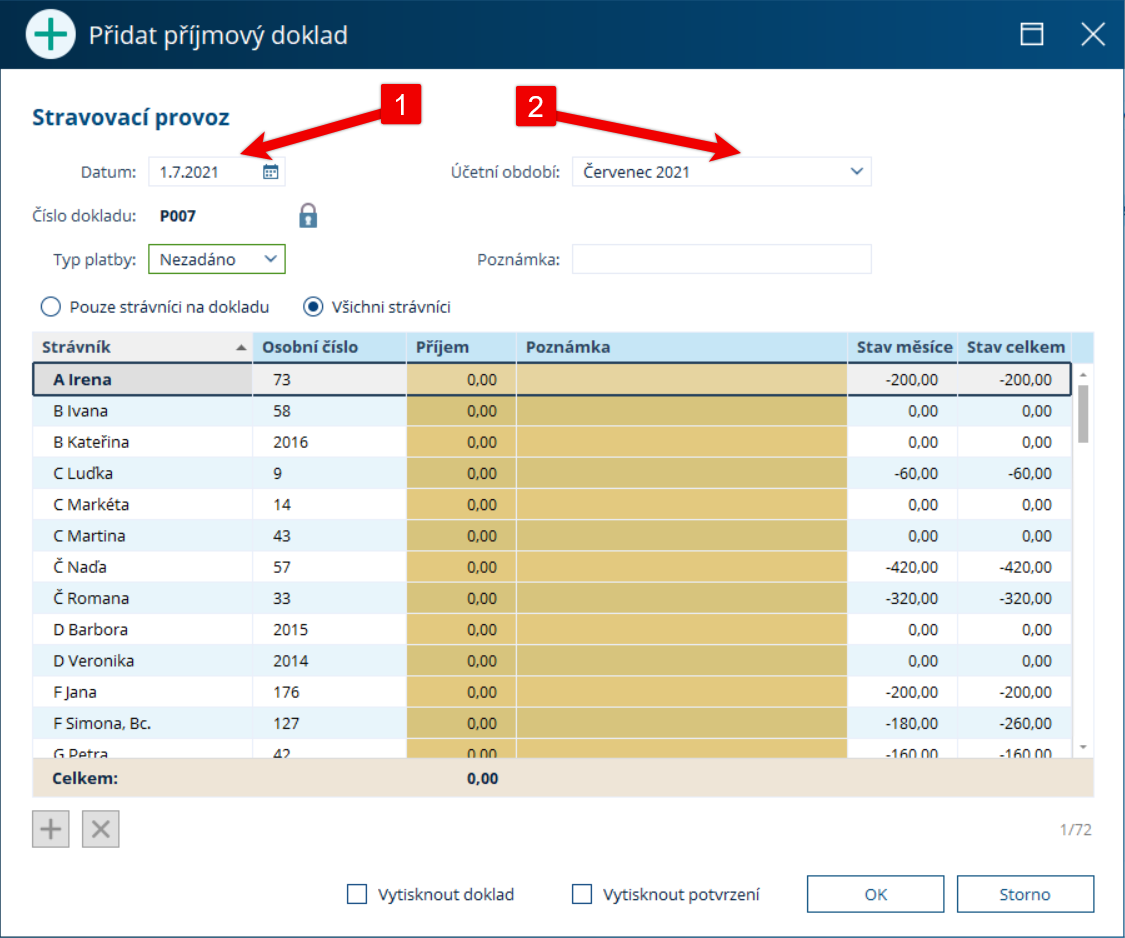1125x938 pixels.
Task: Click Příjem cell for D Barbora
Action: 461,629
